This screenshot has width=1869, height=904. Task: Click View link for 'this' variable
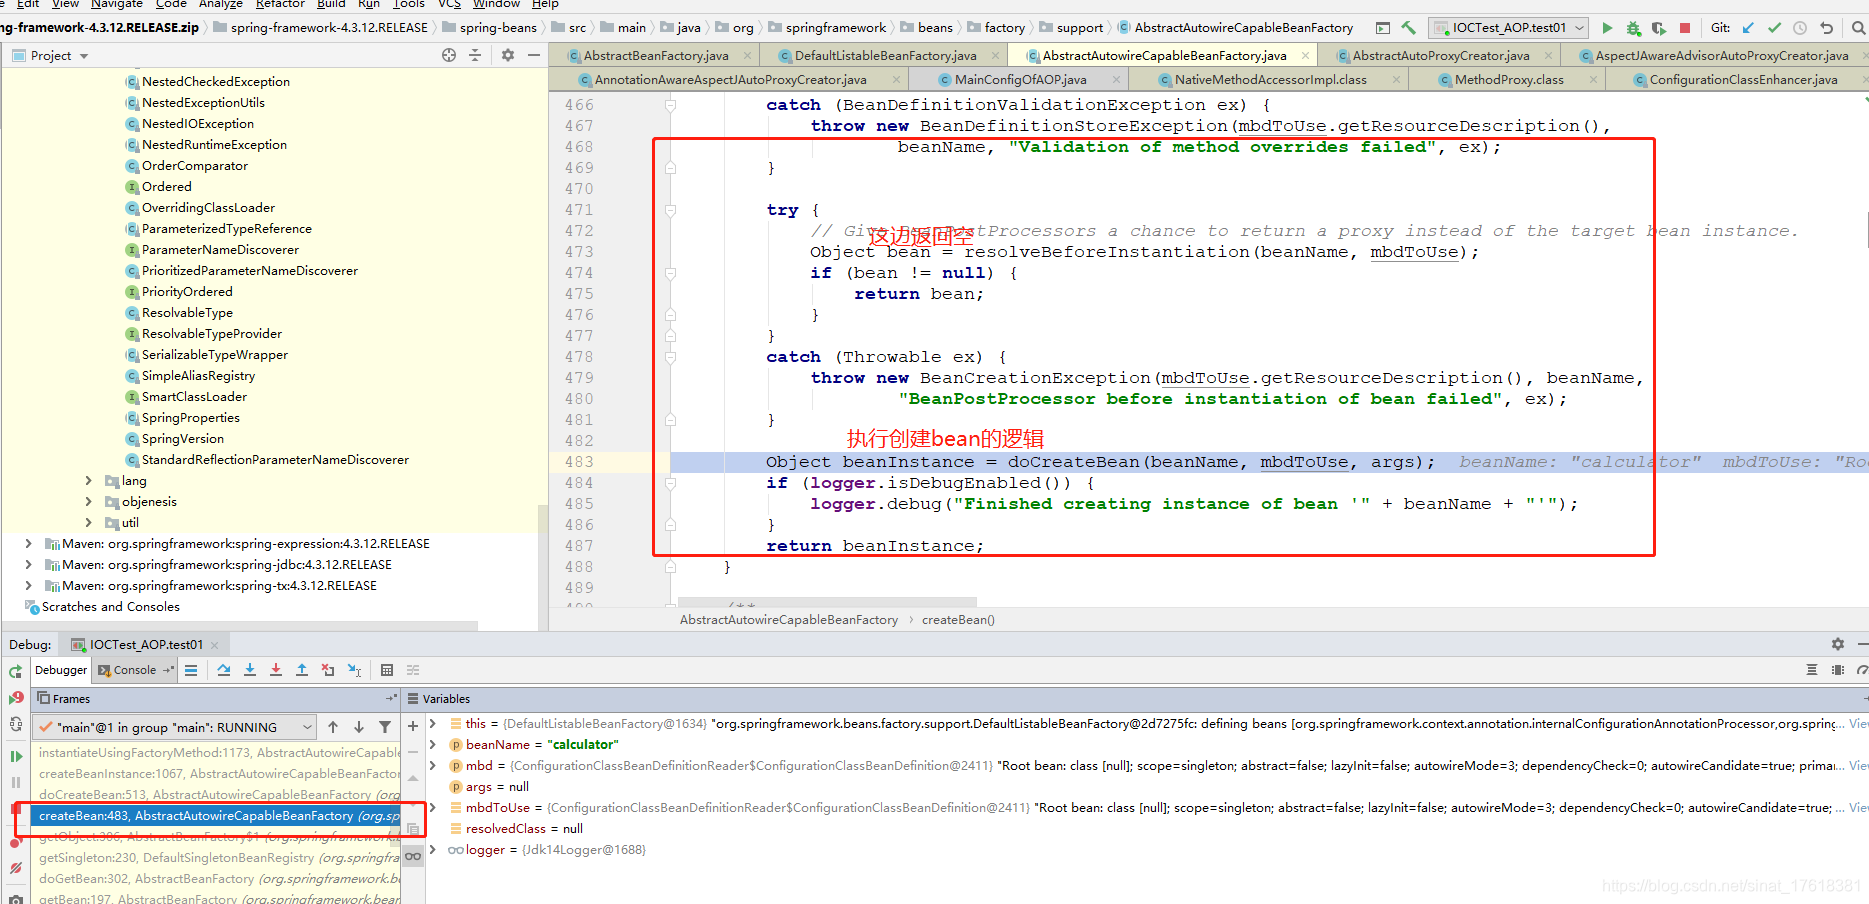click(1858, 723)
